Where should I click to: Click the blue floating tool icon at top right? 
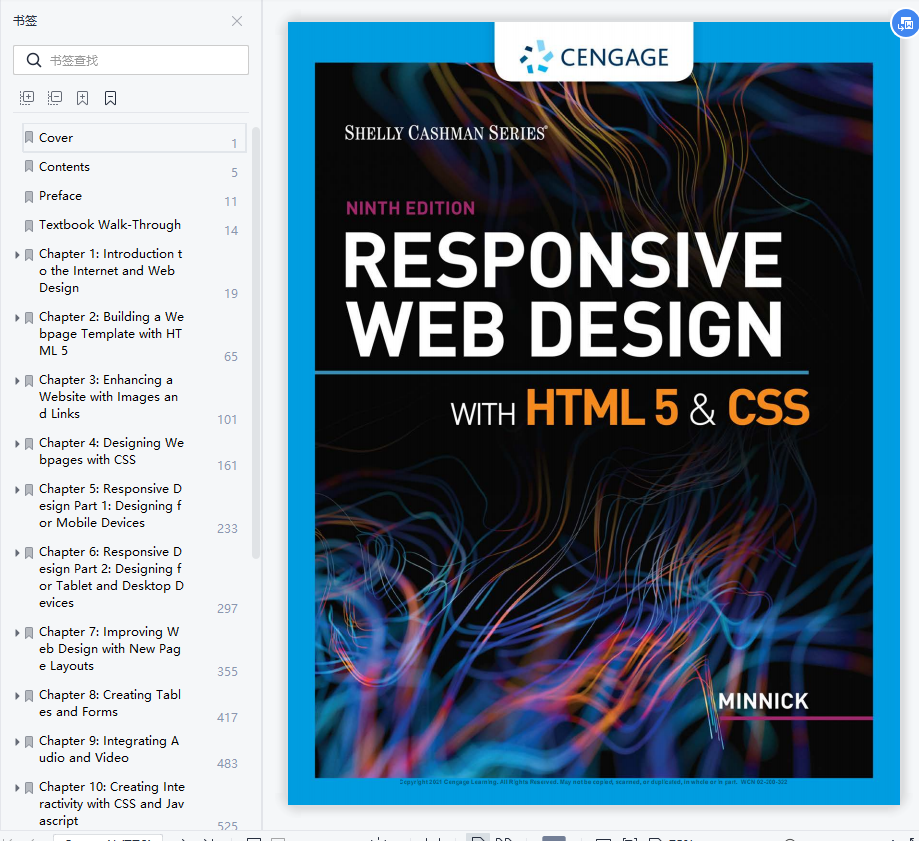point(905,24)
